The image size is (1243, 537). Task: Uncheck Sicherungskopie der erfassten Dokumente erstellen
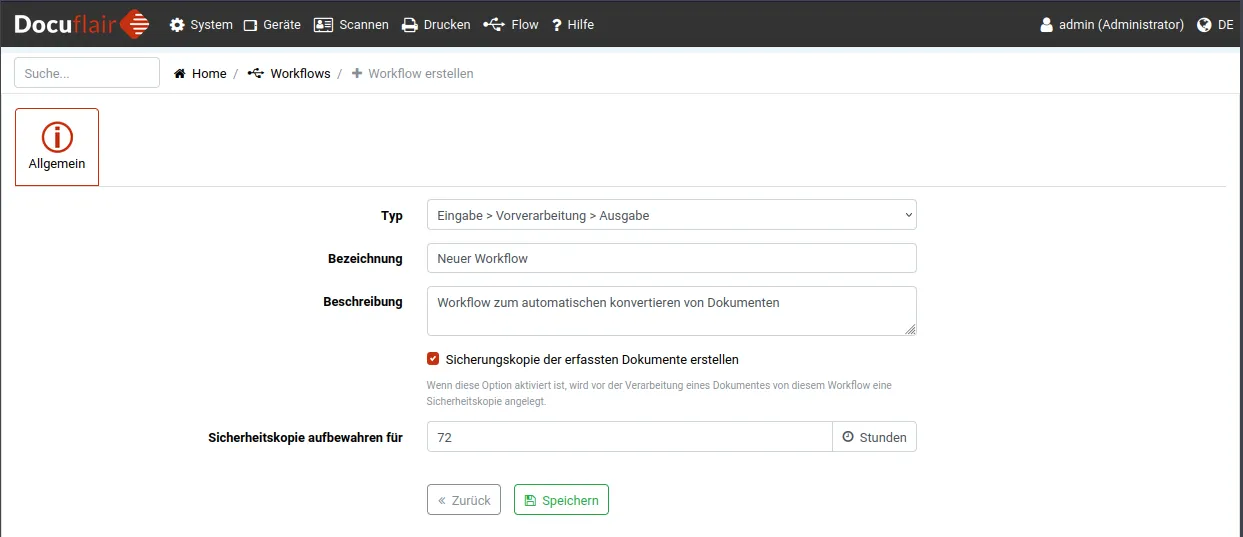pyautogui.click(x=433, y=359)
